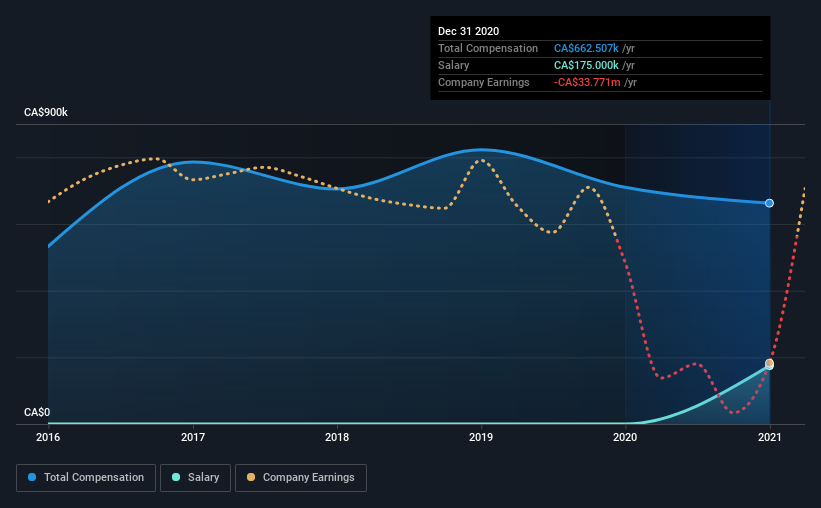Click the 2017 x-axis label

(x=193, y=437)
